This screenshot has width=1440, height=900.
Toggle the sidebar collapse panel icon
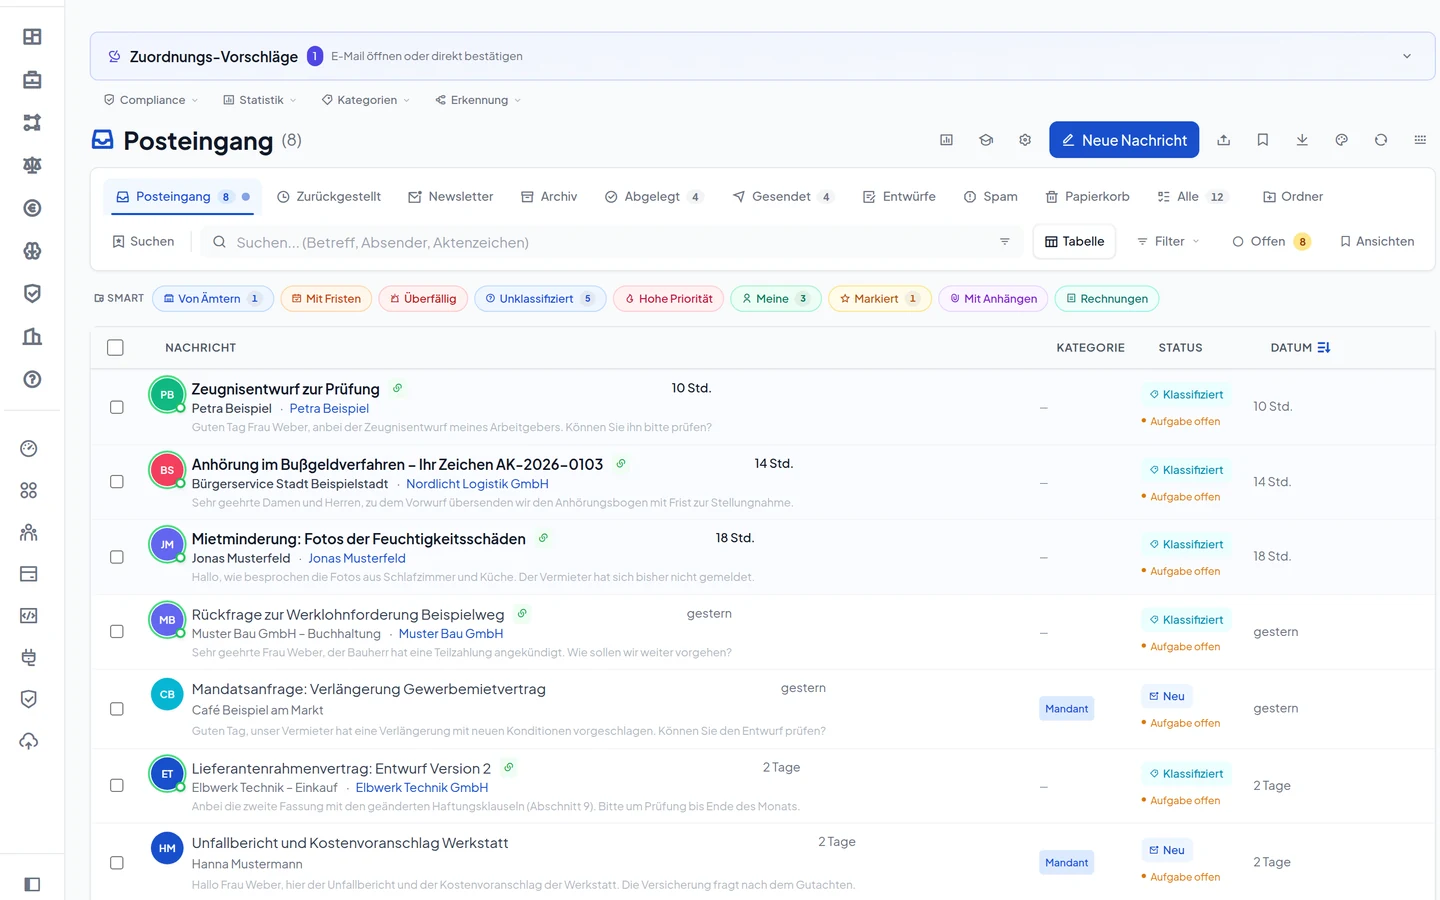32,884
